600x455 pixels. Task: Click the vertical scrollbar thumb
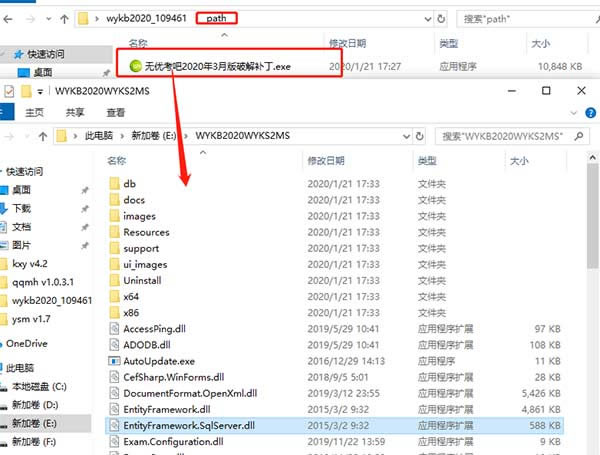click(x=593, y=216)
